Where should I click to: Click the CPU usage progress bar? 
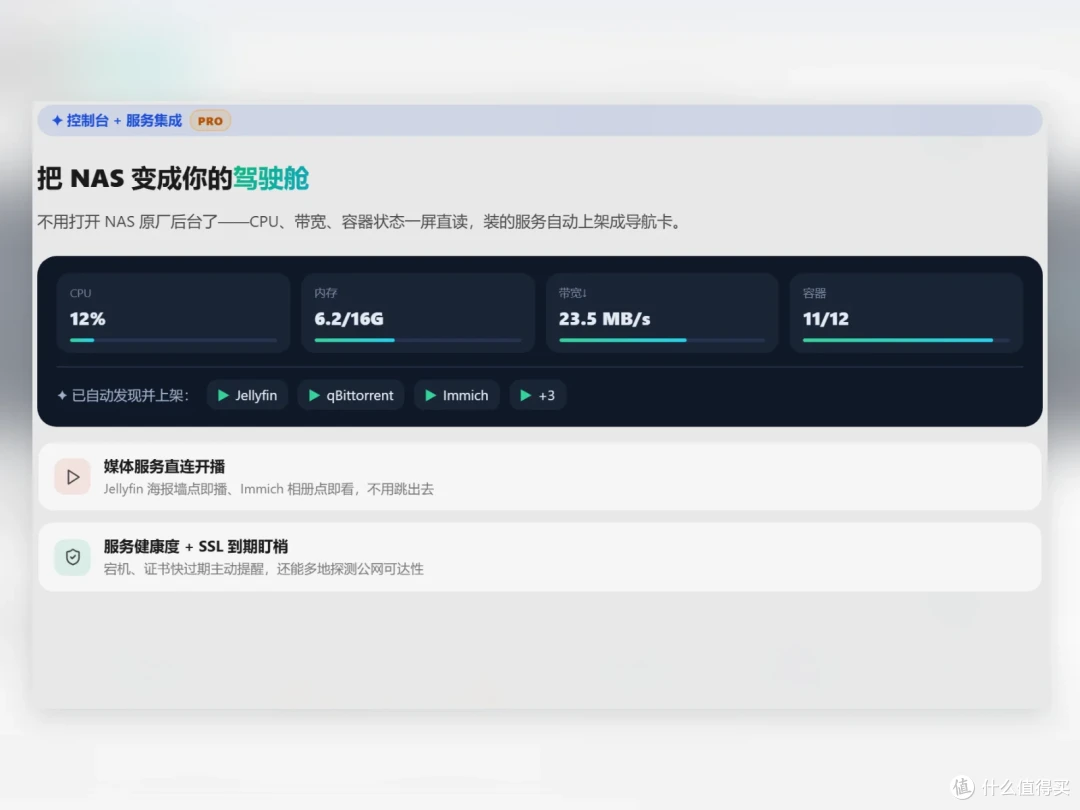pos(173,340)
